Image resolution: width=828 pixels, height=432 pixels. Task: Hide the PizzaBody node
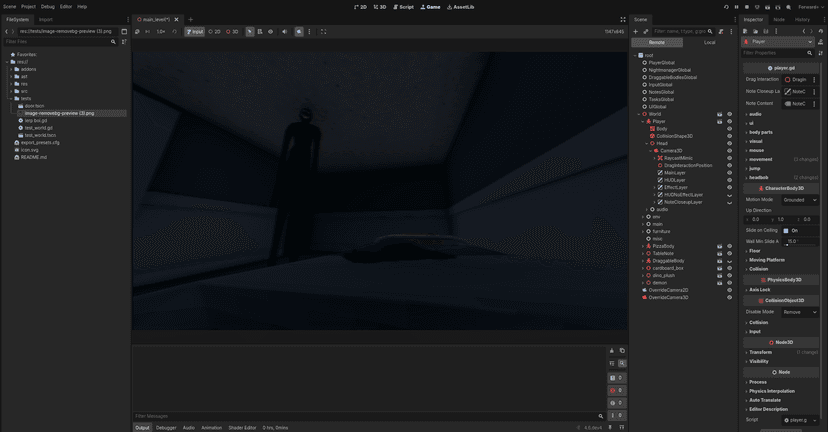[x=729, y=246]
